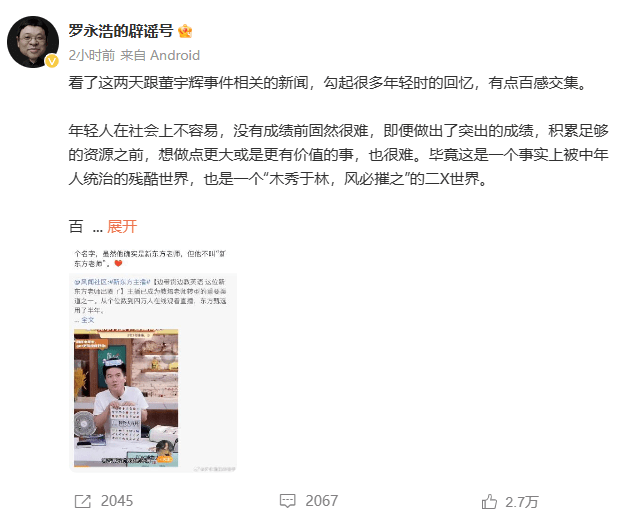This screenshot has height=516, width=626.
Task: Click the 2小时前 timestamp
Action: pos(92,55)
